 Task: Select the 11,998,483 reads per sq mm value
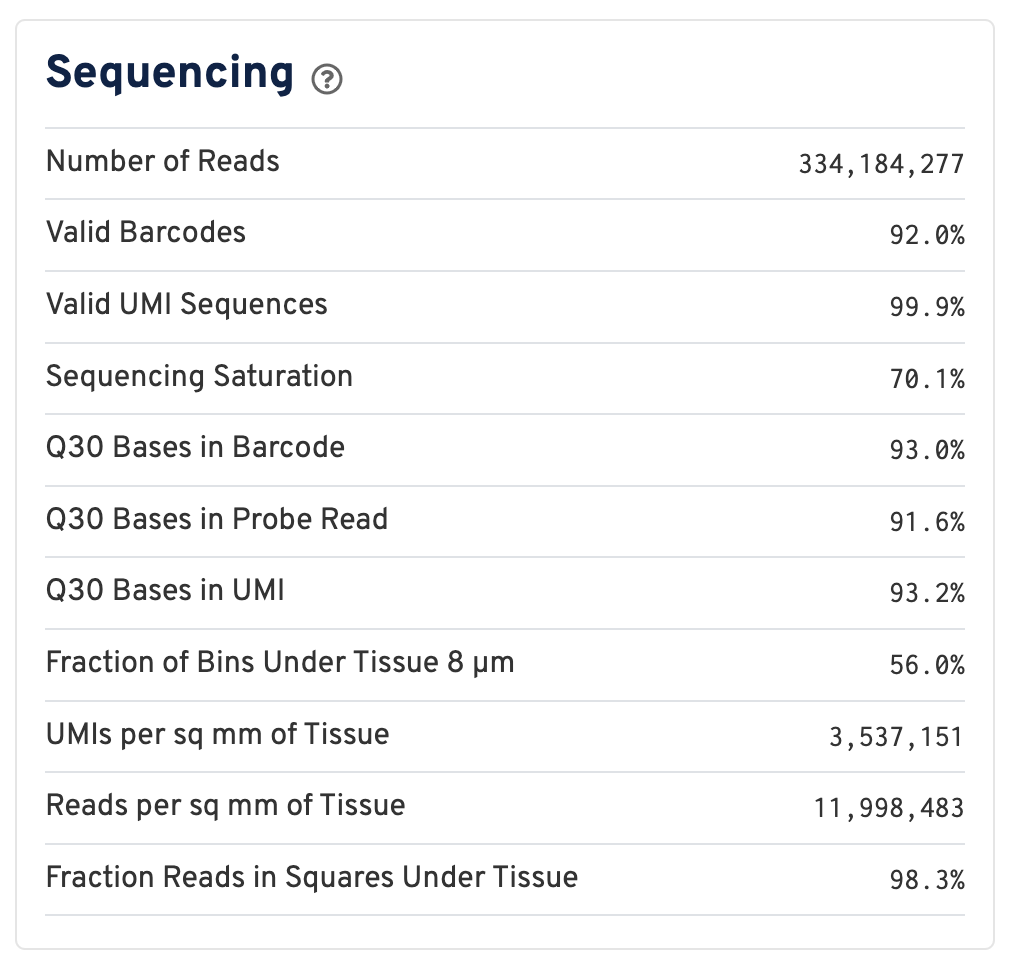point(889,809)
